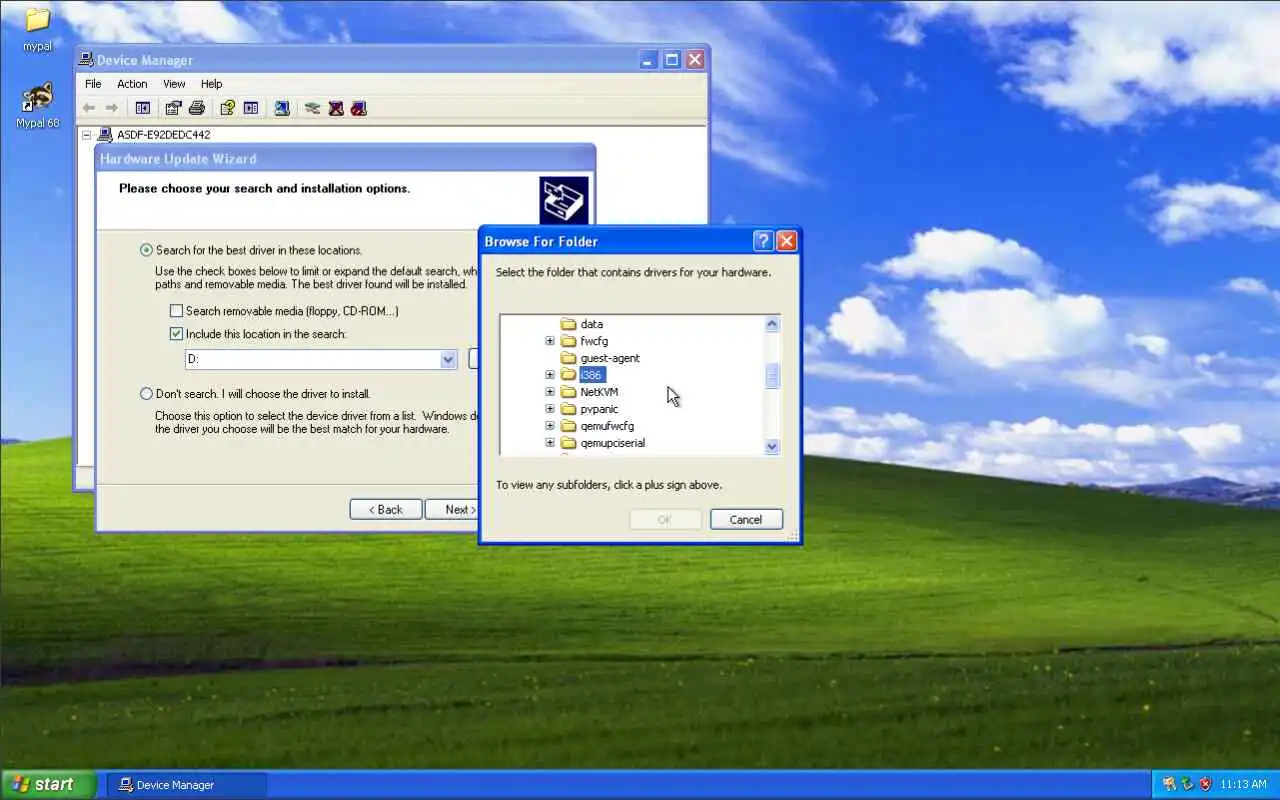
Task: Click the toolbar device icon with red X
Action: click(336, 108)
